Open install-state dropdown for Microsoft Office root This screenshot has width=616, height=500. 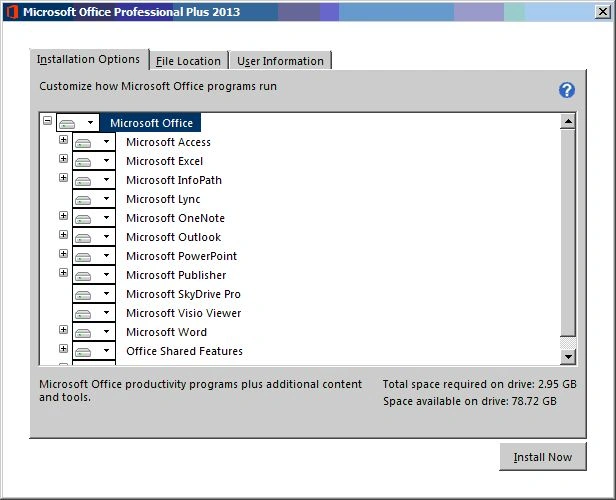pos(78,123)
